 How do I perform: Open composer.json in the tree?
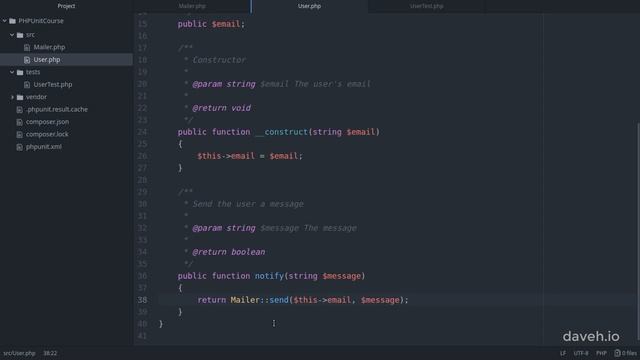point(47,122)
